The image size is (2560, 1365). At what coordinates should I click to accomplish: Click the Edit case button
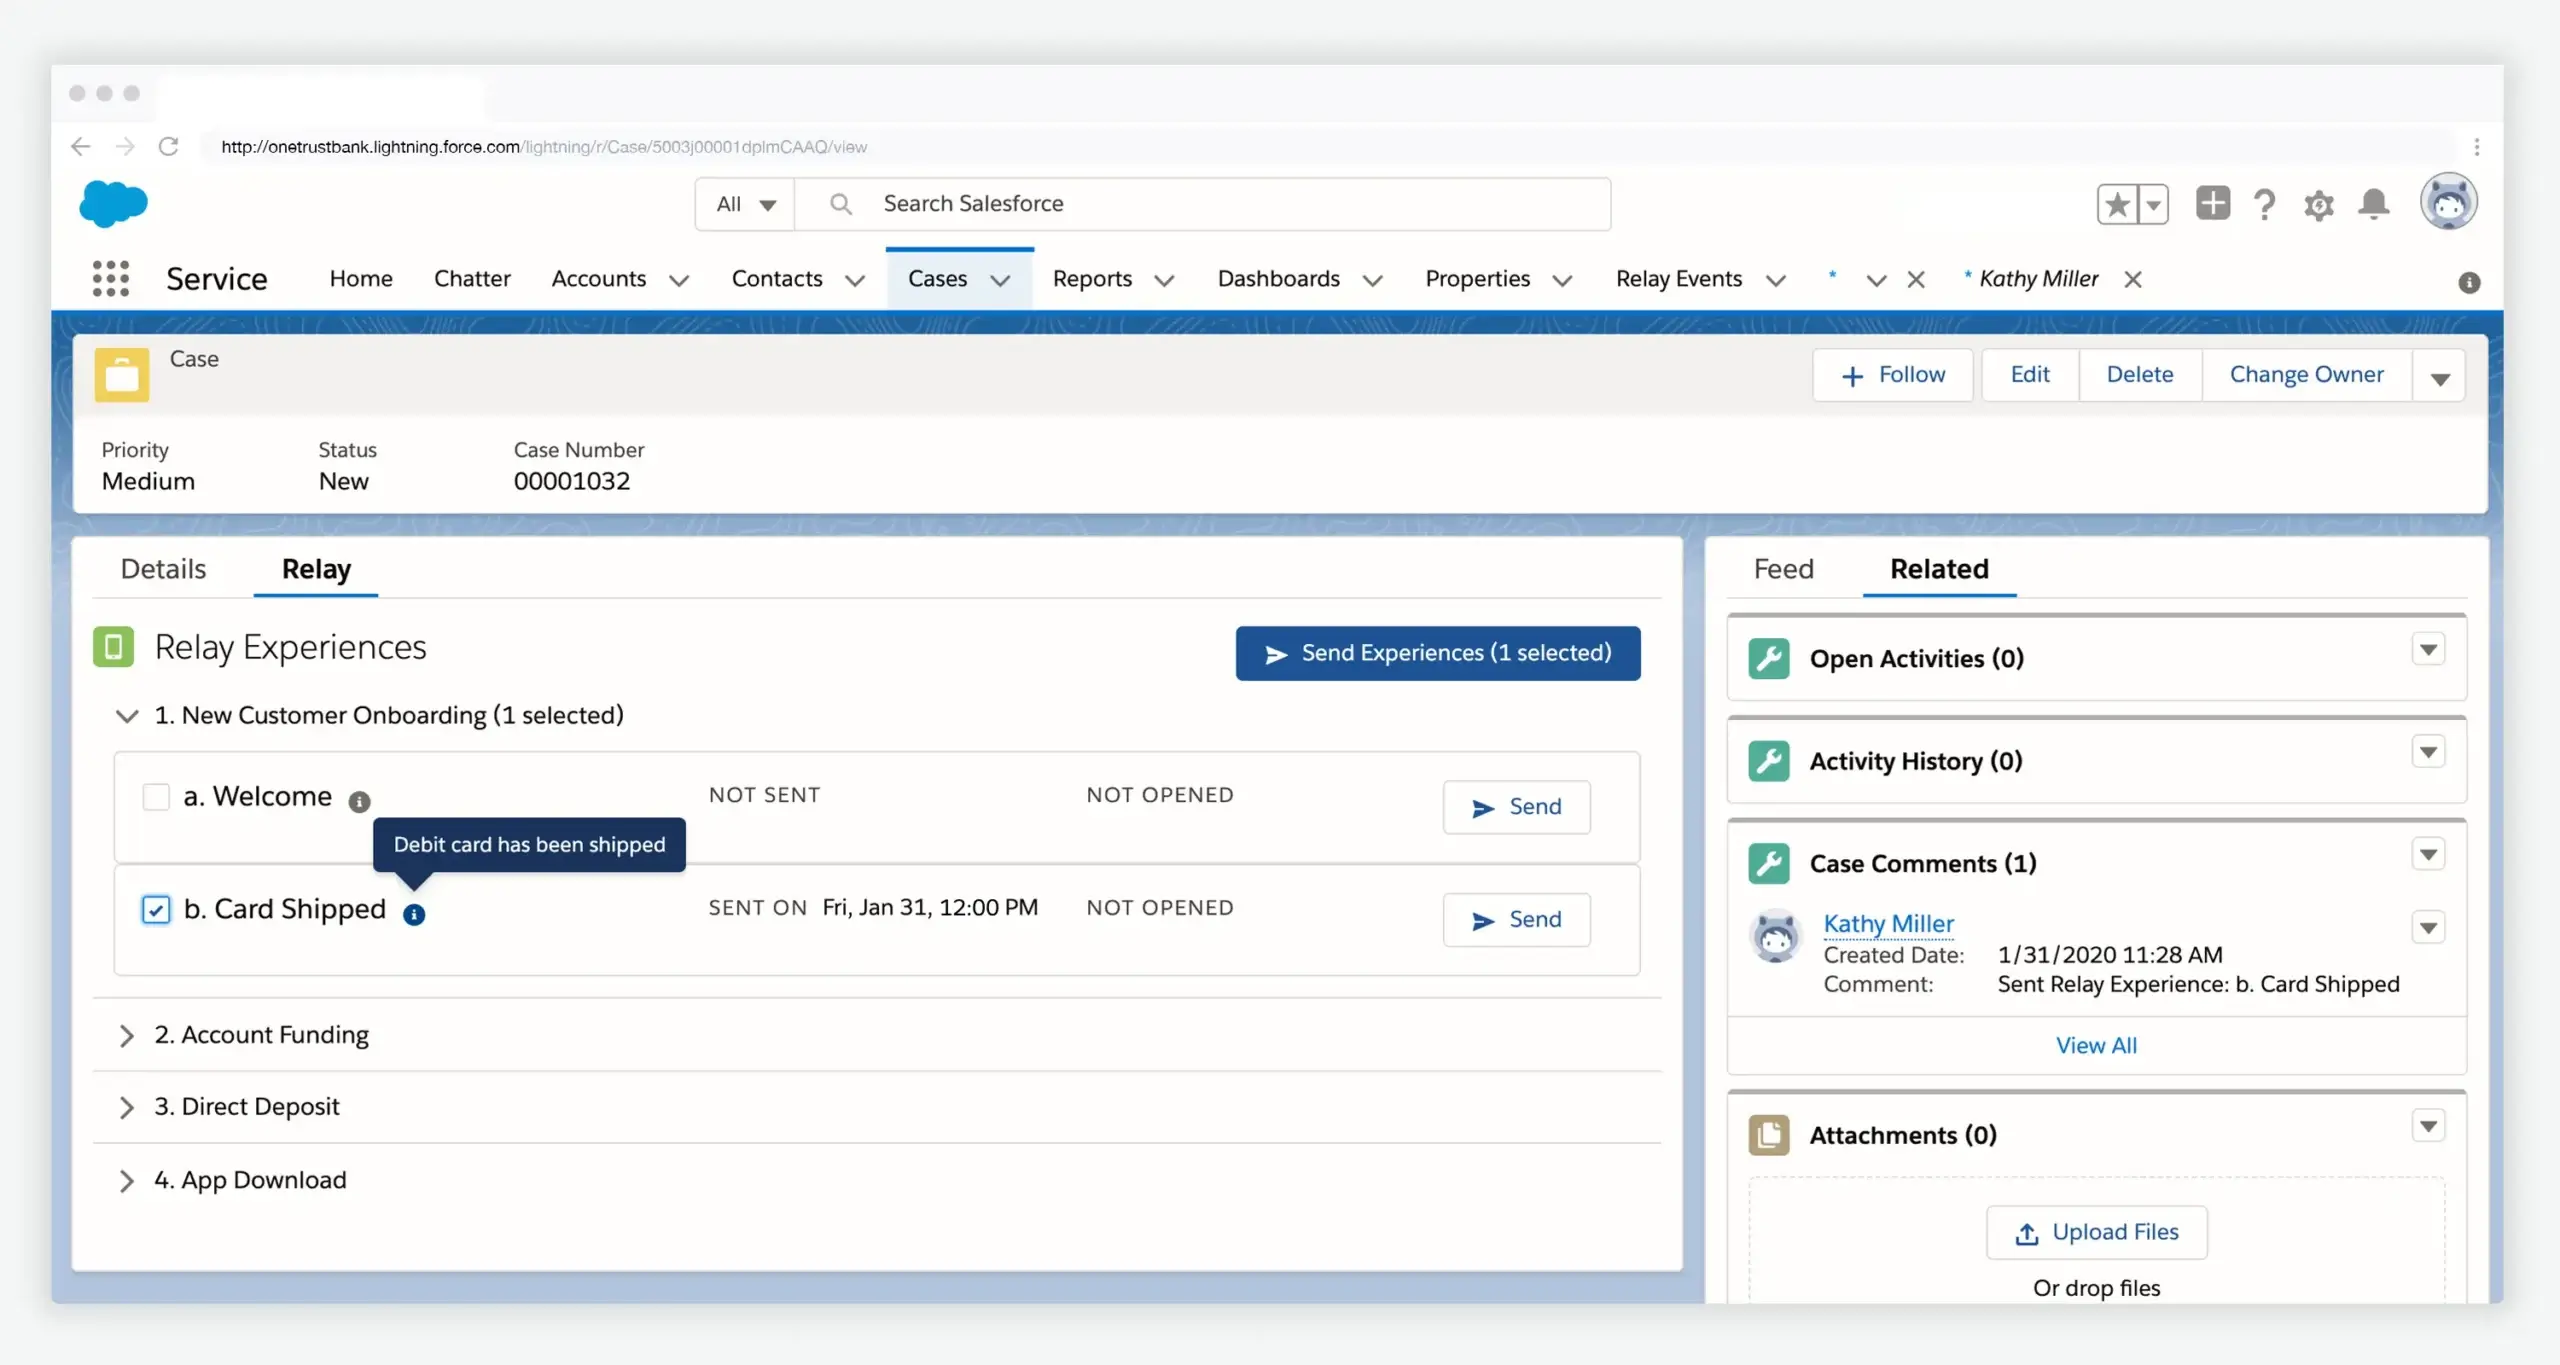pos(2030,376)
